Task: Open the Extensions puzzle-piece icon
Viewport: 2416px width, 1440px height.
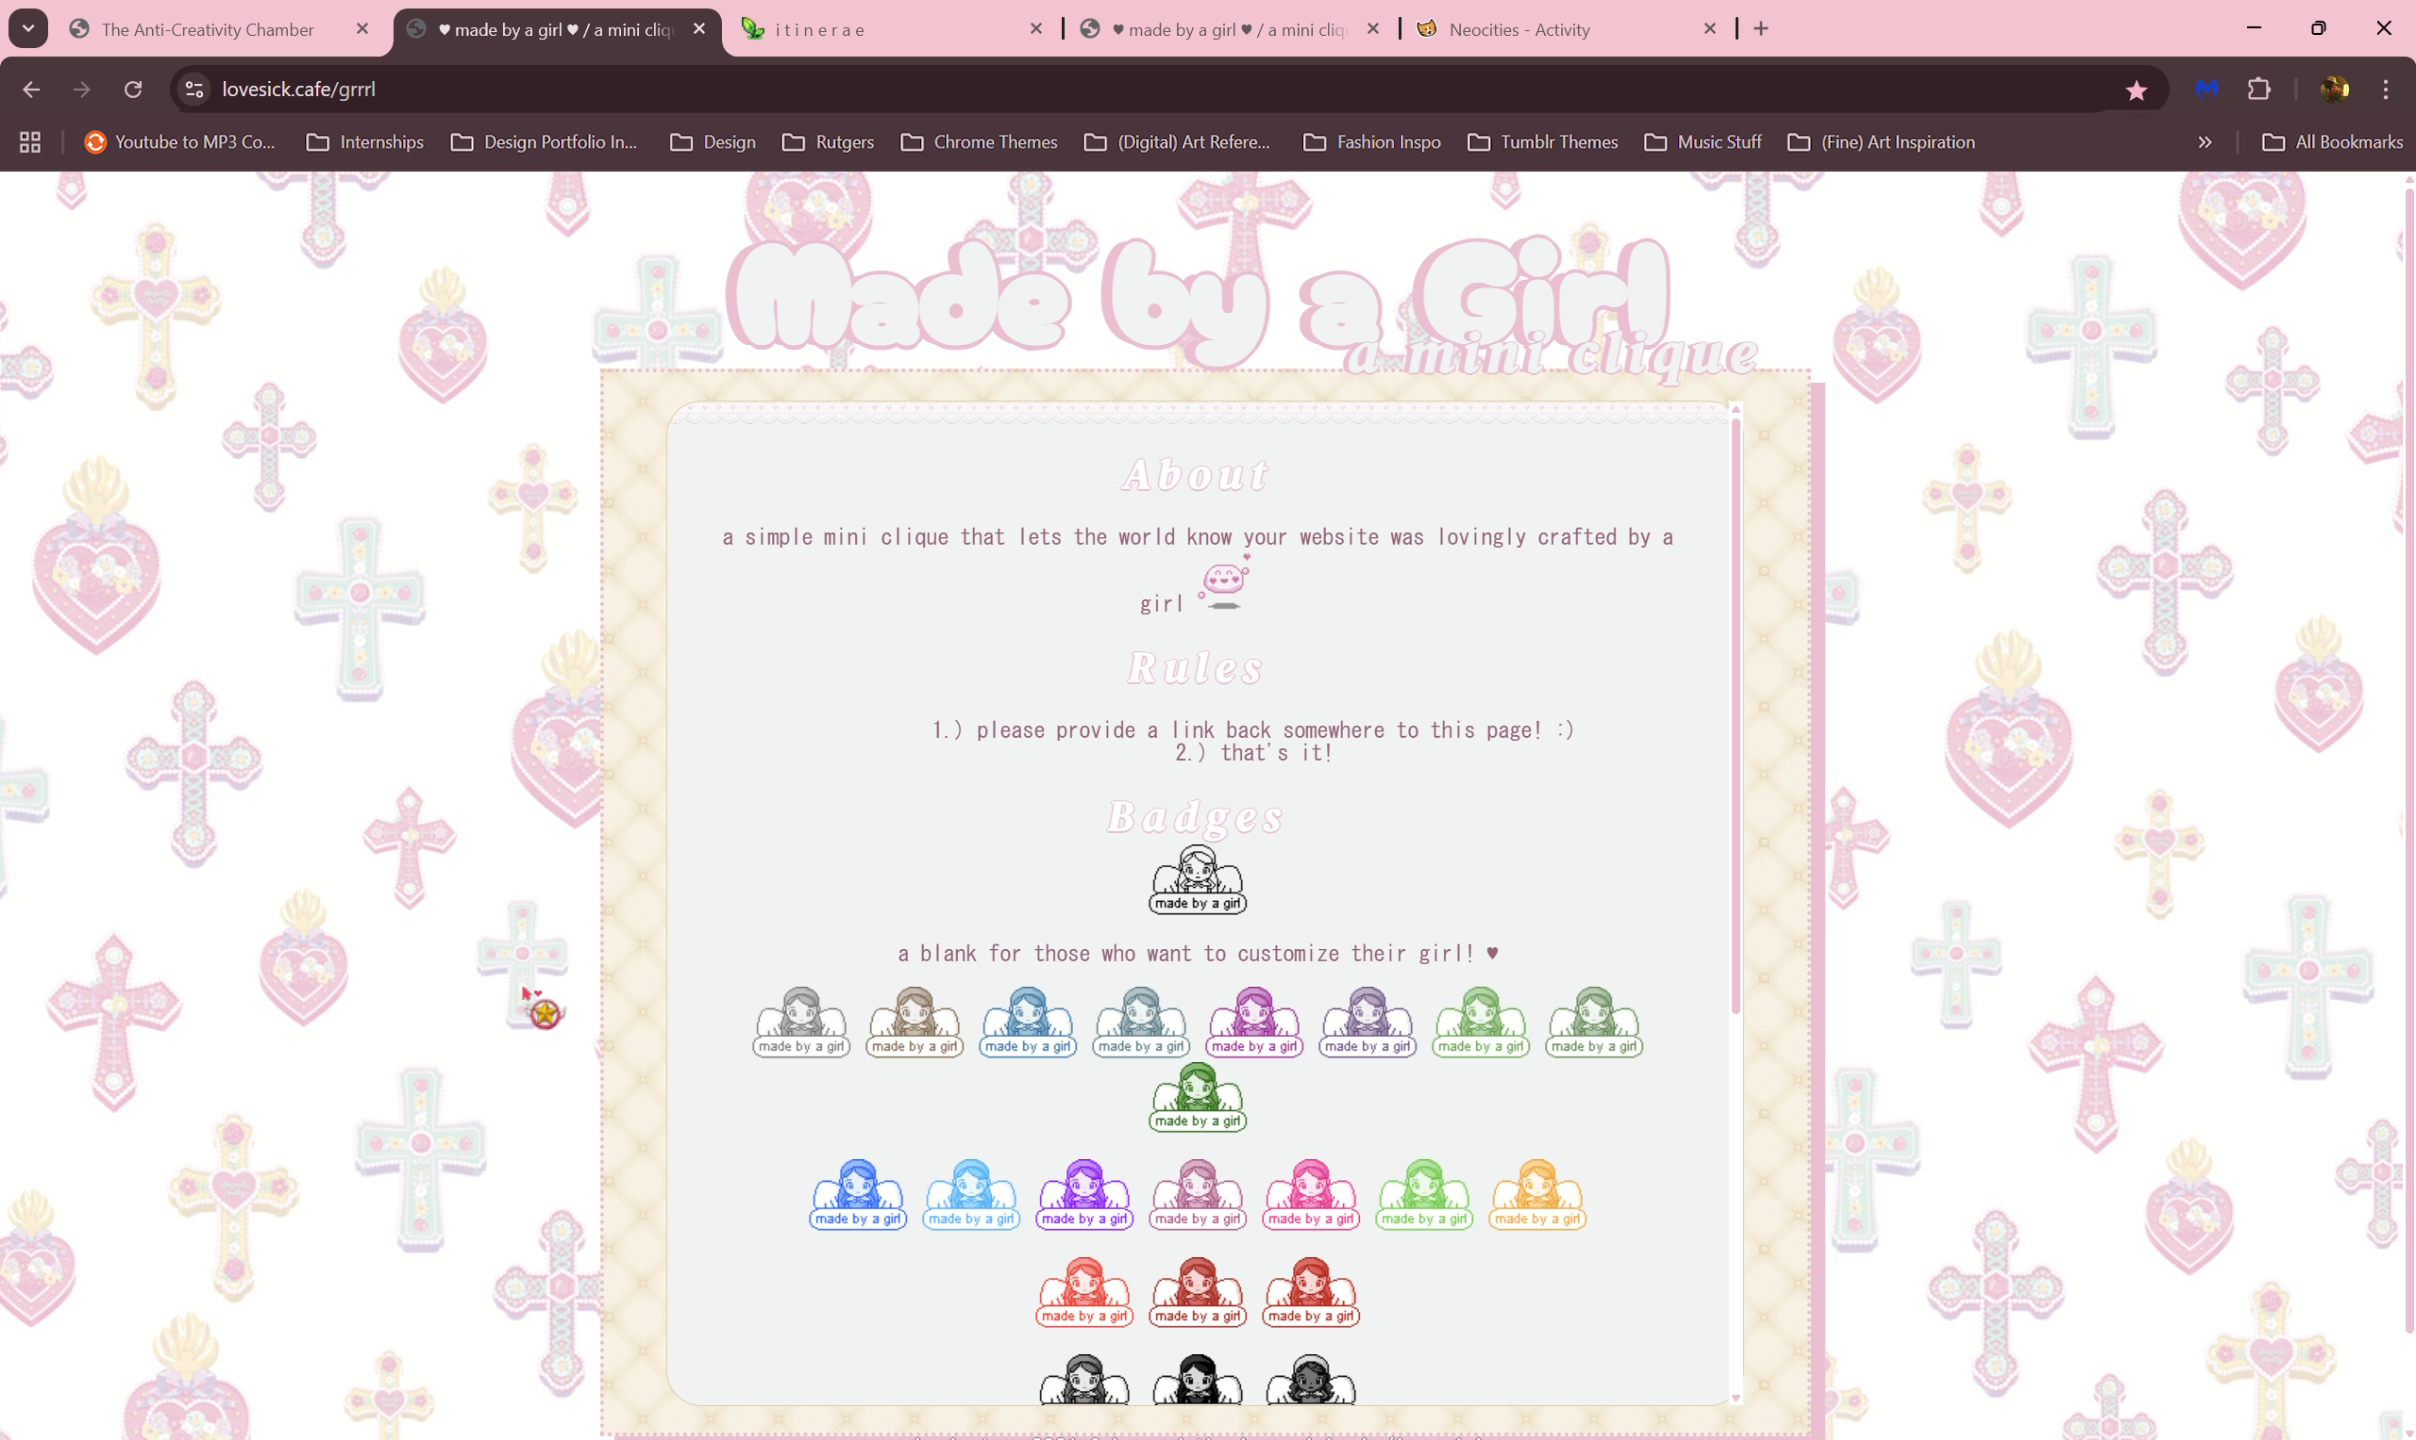Action: [x=2259, y=89]
